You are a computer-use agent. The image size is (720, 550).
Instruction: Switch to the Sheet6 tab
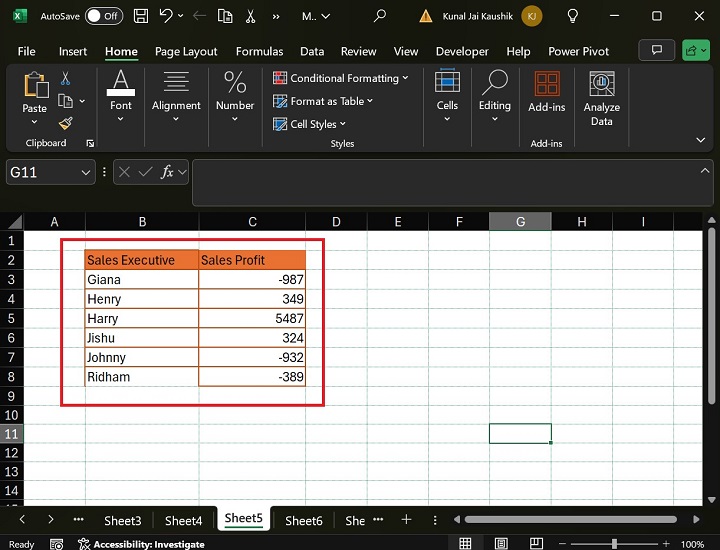click(303, 520)
